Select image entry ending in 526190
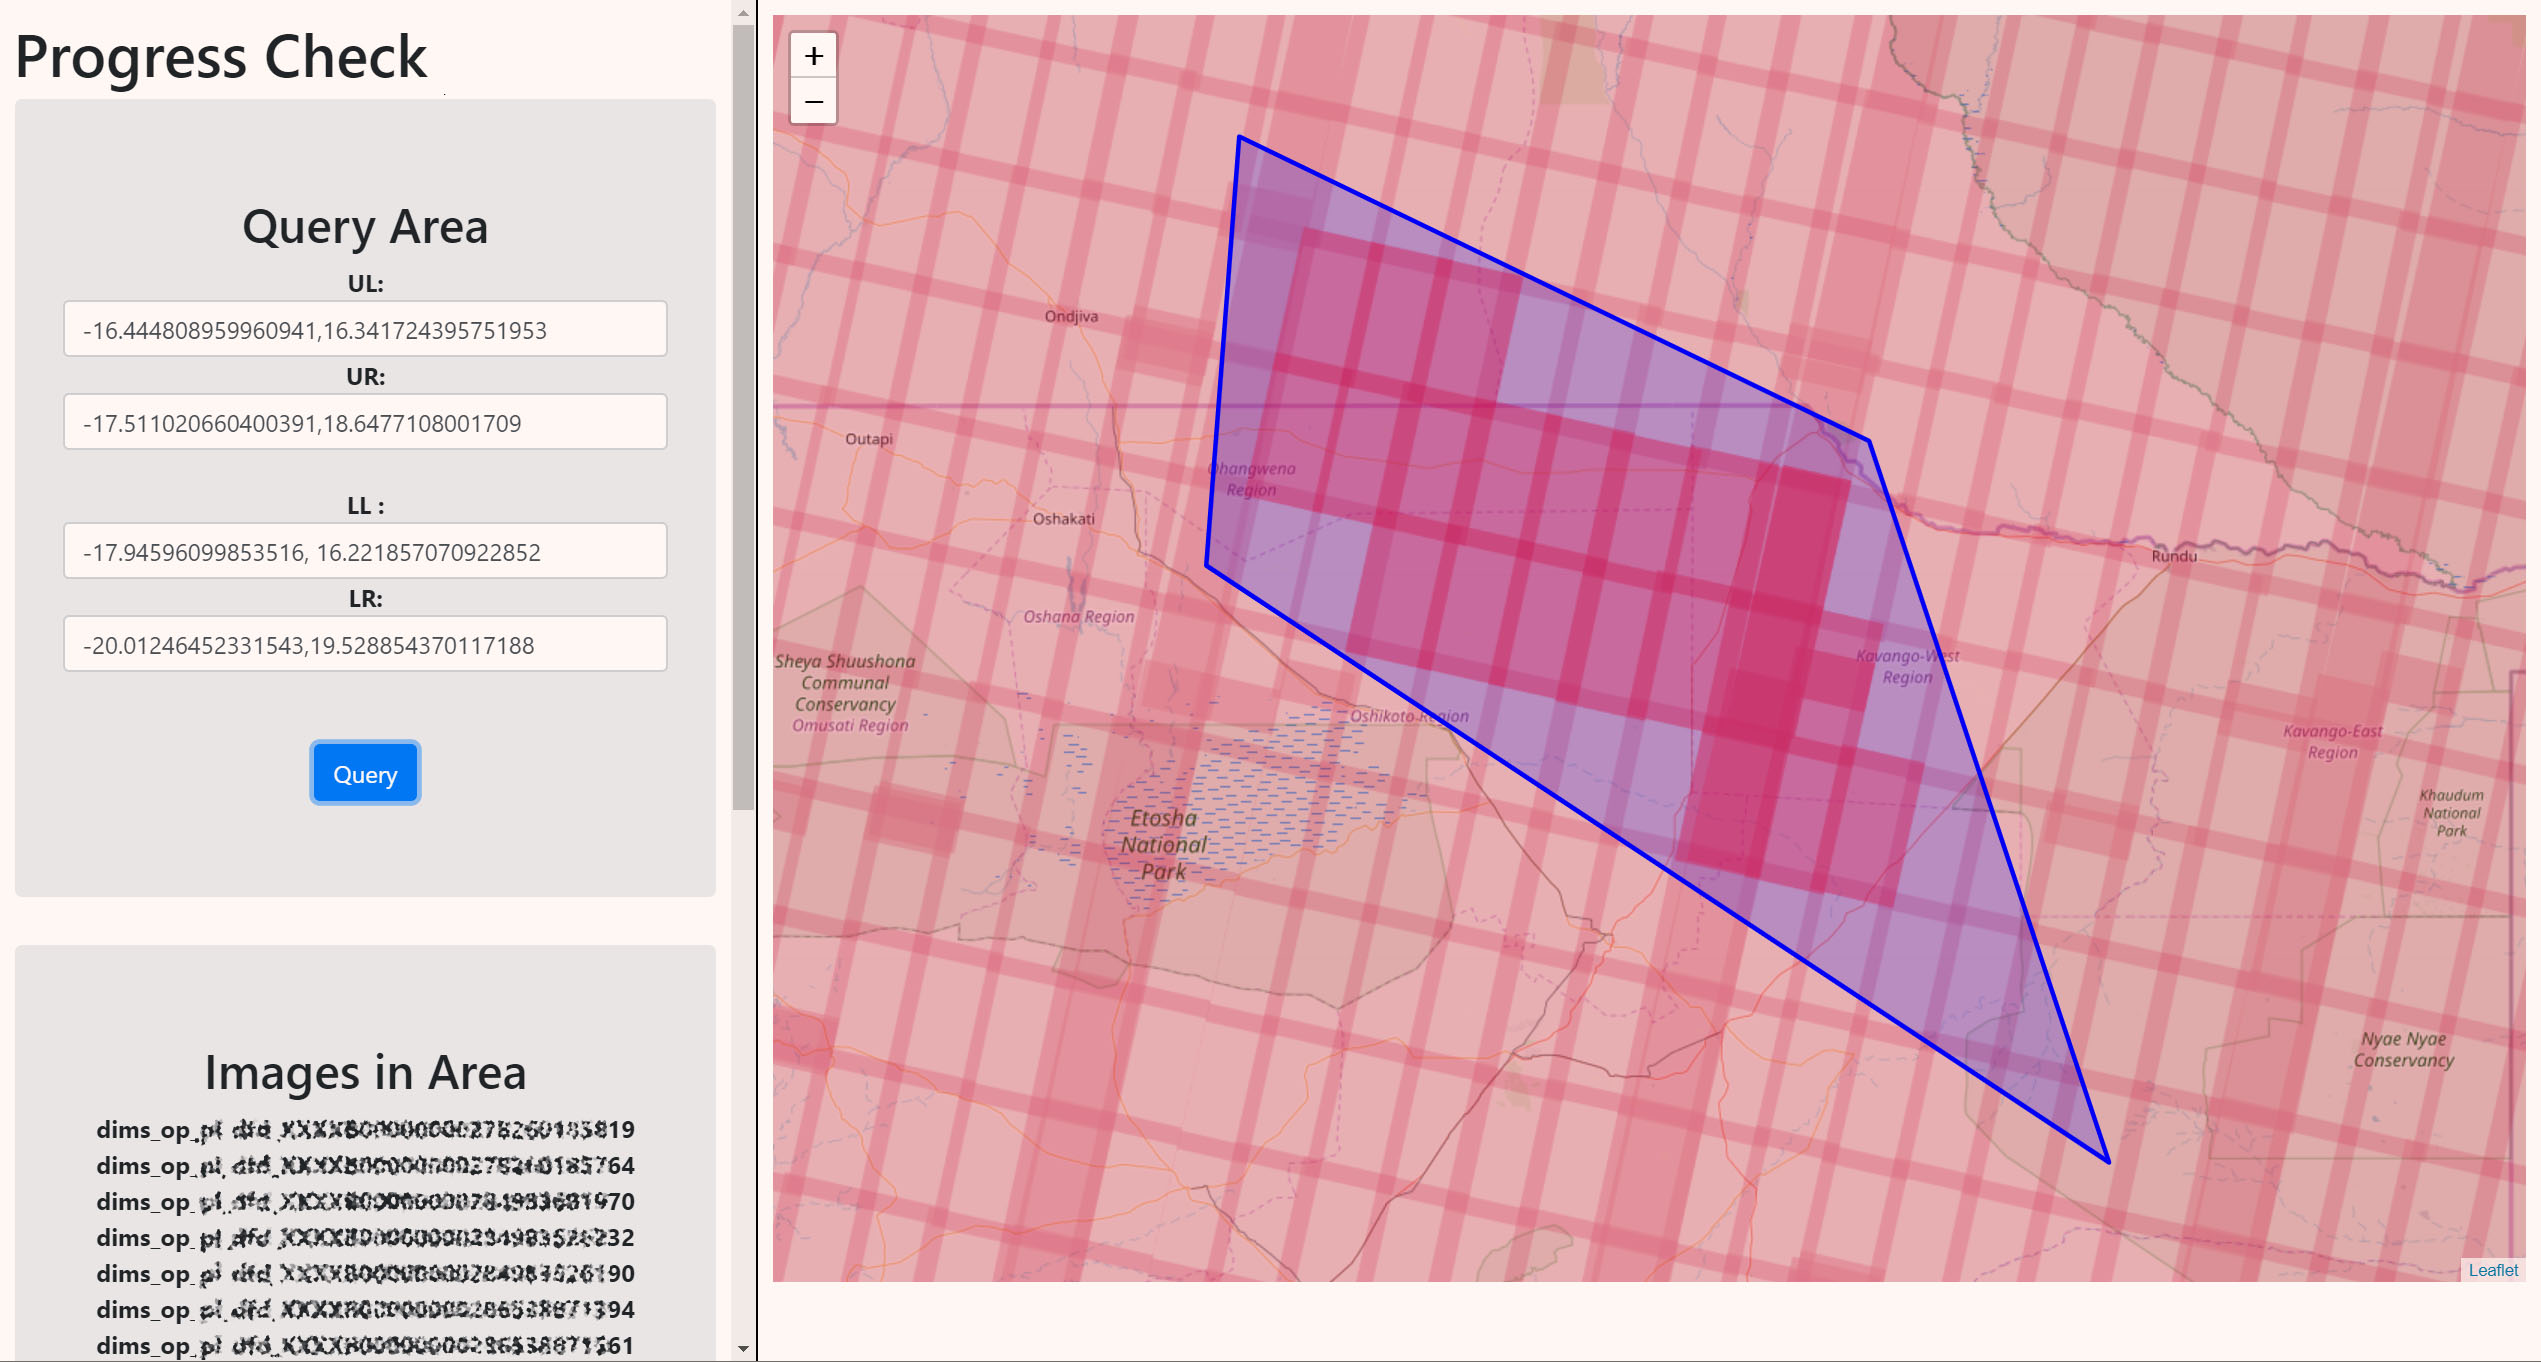This screenshot has height=1362, width=2541. 365,1274
